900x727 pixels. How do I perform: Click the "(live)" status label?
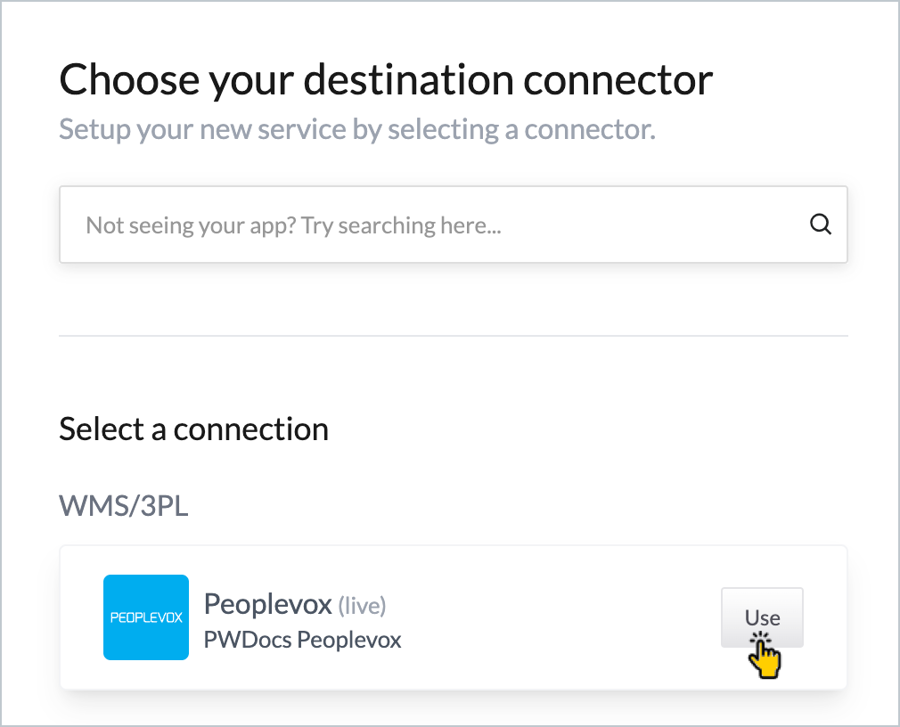point(362,605)
